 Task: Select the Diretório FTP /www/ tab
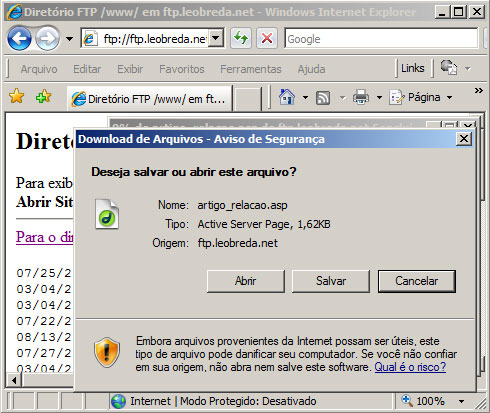[149, 99]
